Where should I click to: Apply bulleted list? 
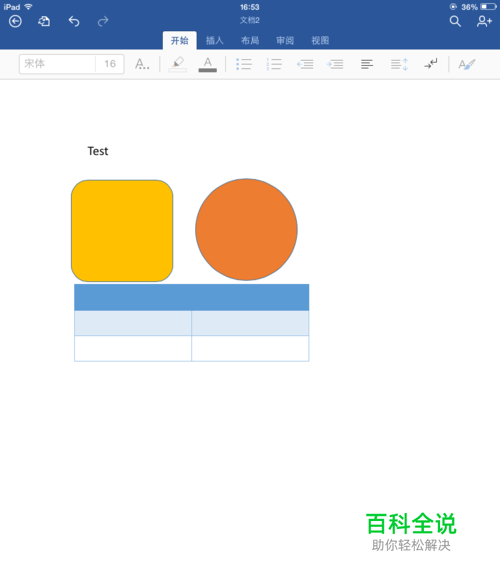244,64
